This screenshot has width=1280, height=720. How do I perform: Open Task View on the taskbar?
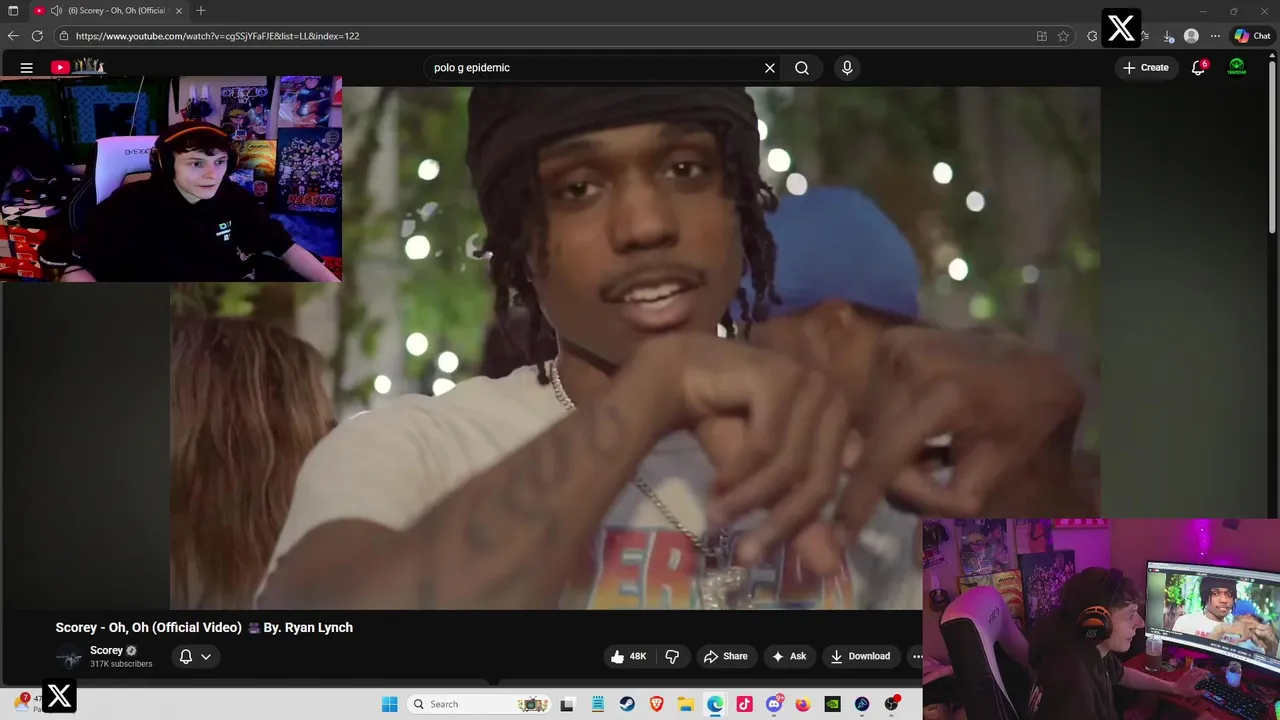(x=567, y=704)
